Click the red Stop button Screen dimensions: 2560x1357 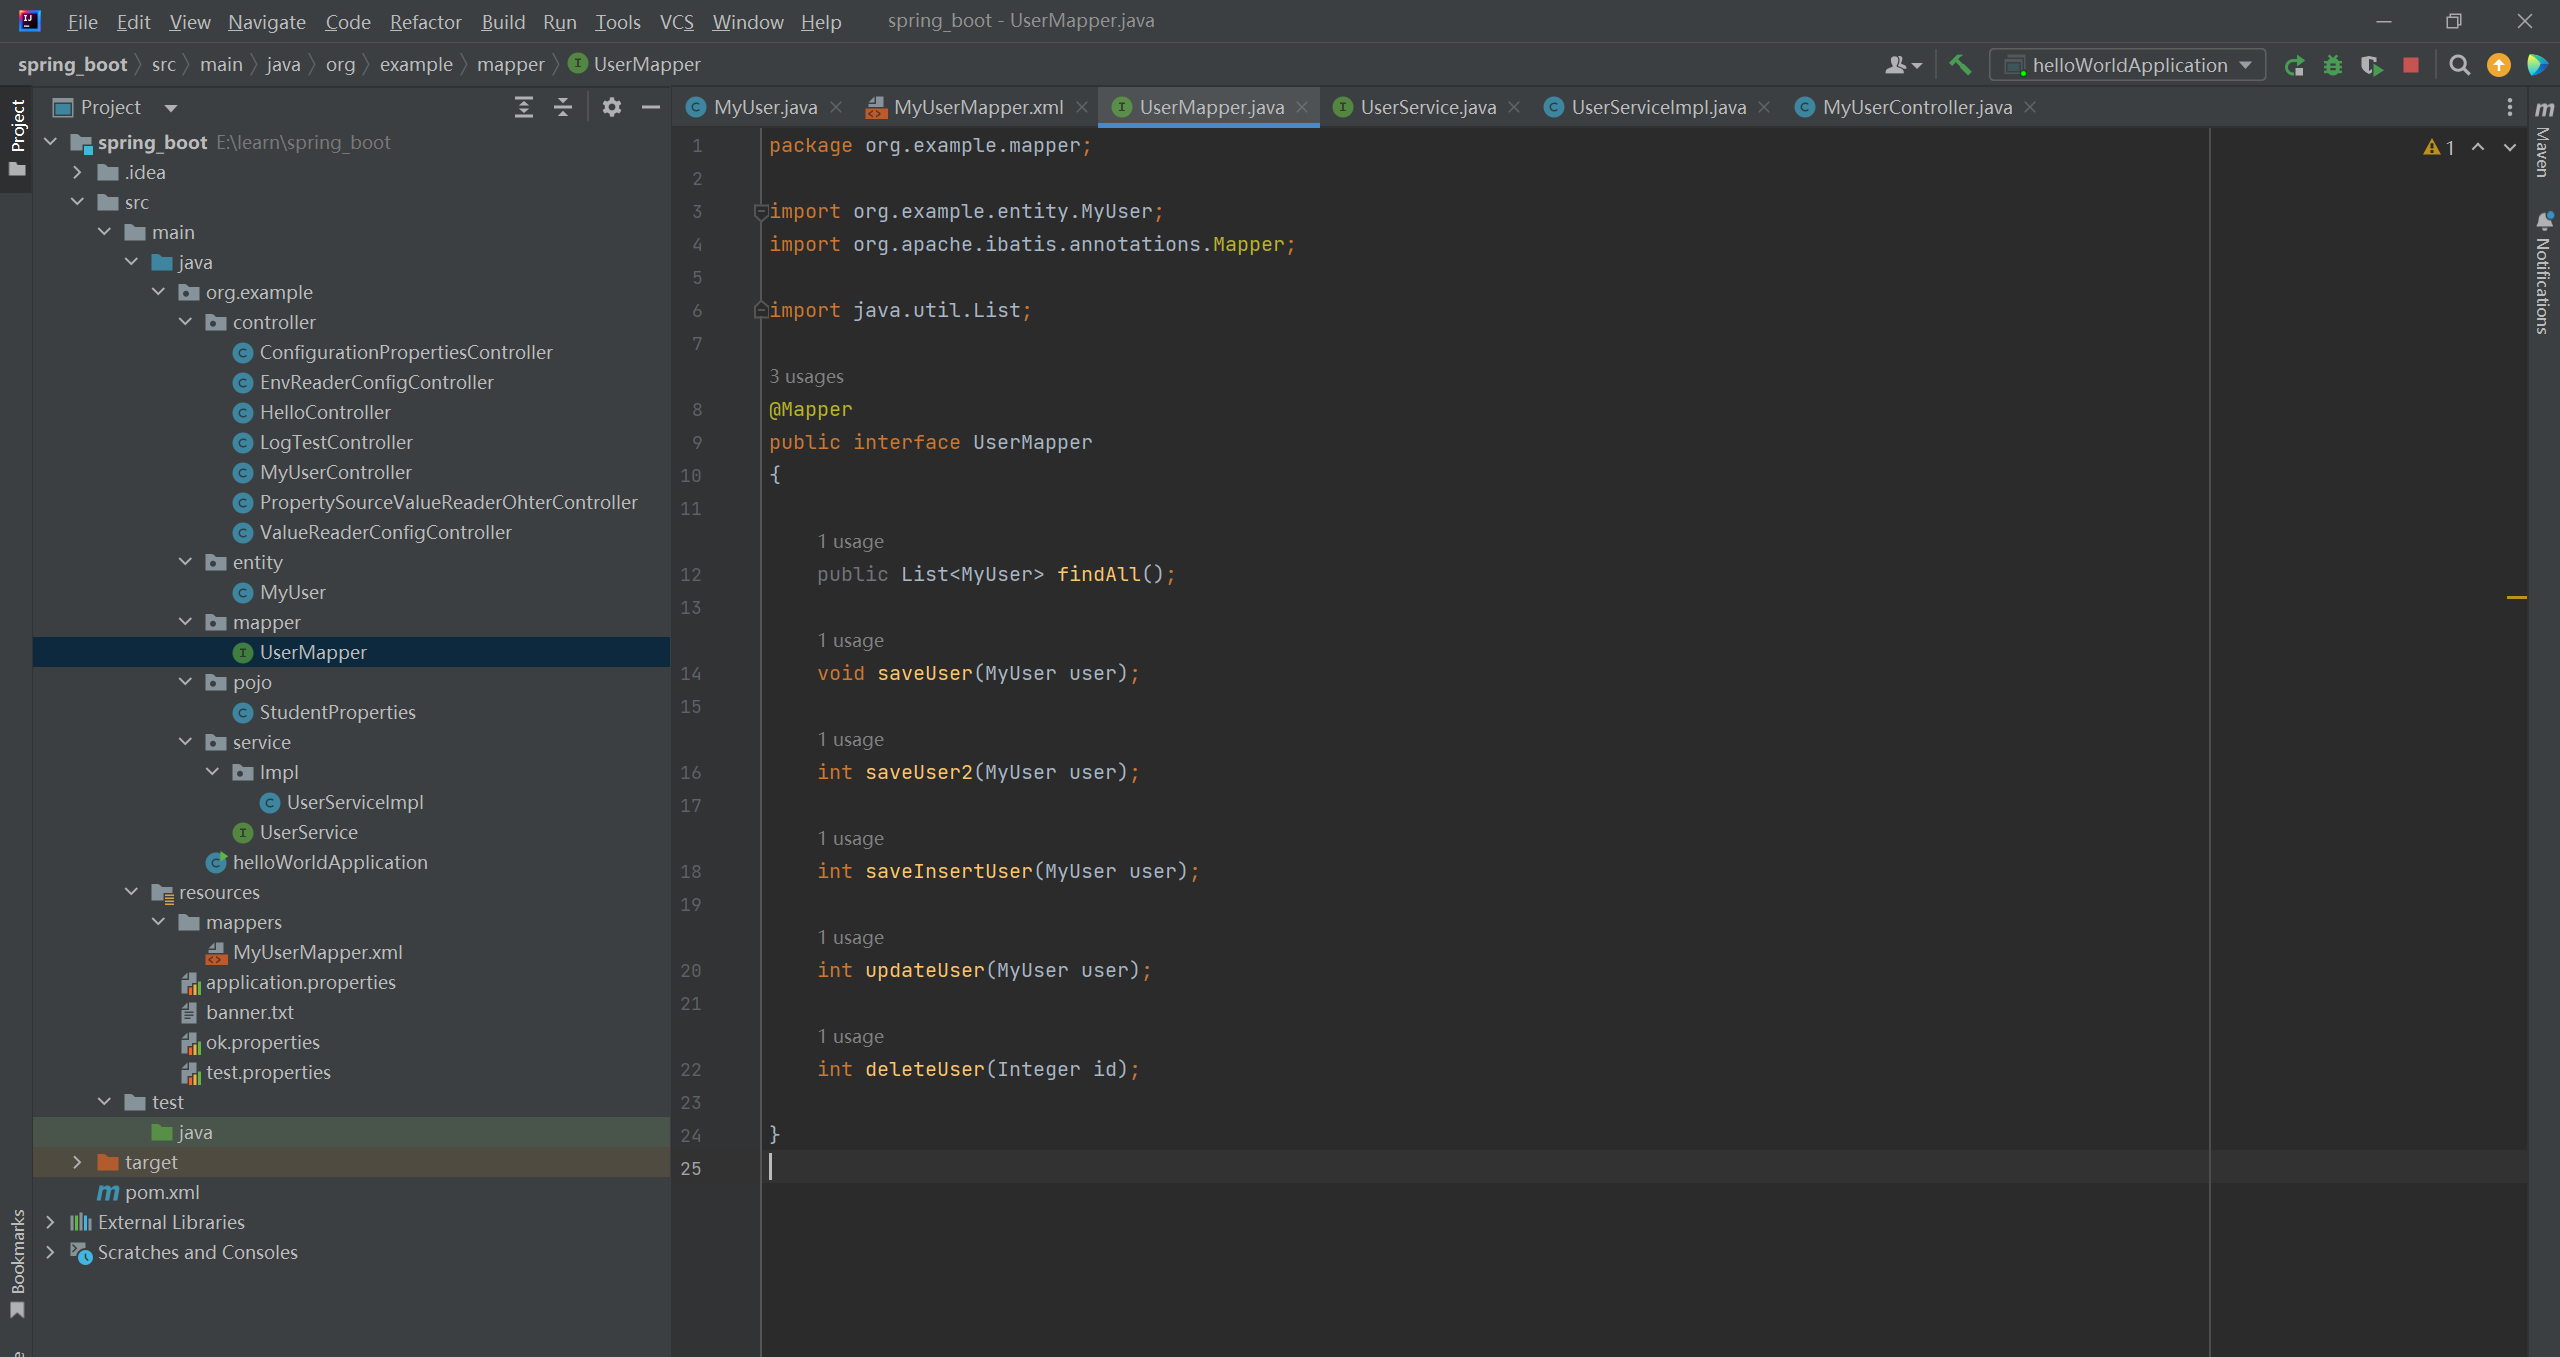[x=2411, y=66]
